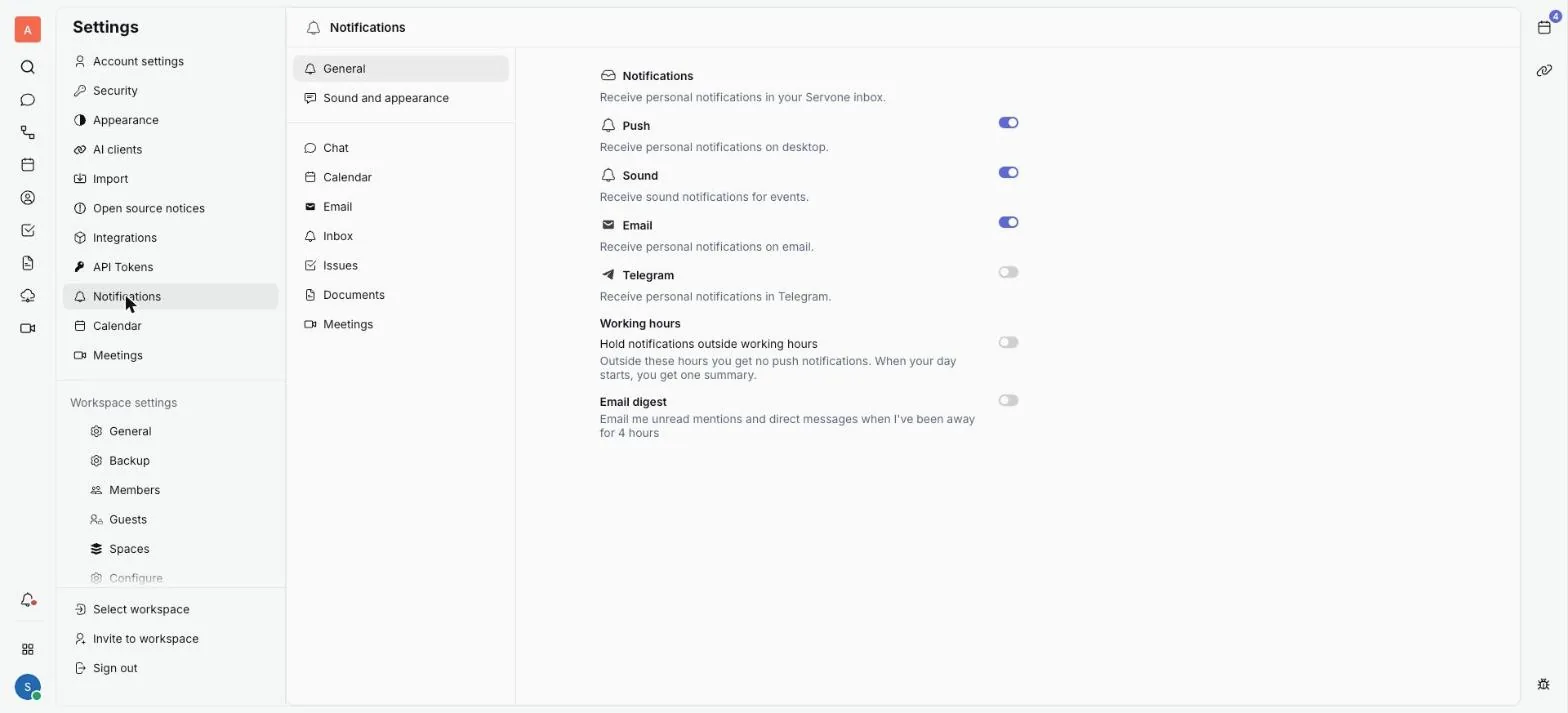The image size is (1568, 713).
Task: Open the blue user avatar labeled S
Action: (28, 687)
